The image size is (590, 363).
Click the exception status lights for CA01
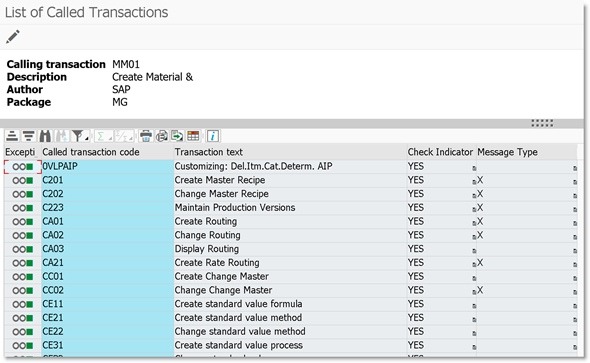click(23, 222)
